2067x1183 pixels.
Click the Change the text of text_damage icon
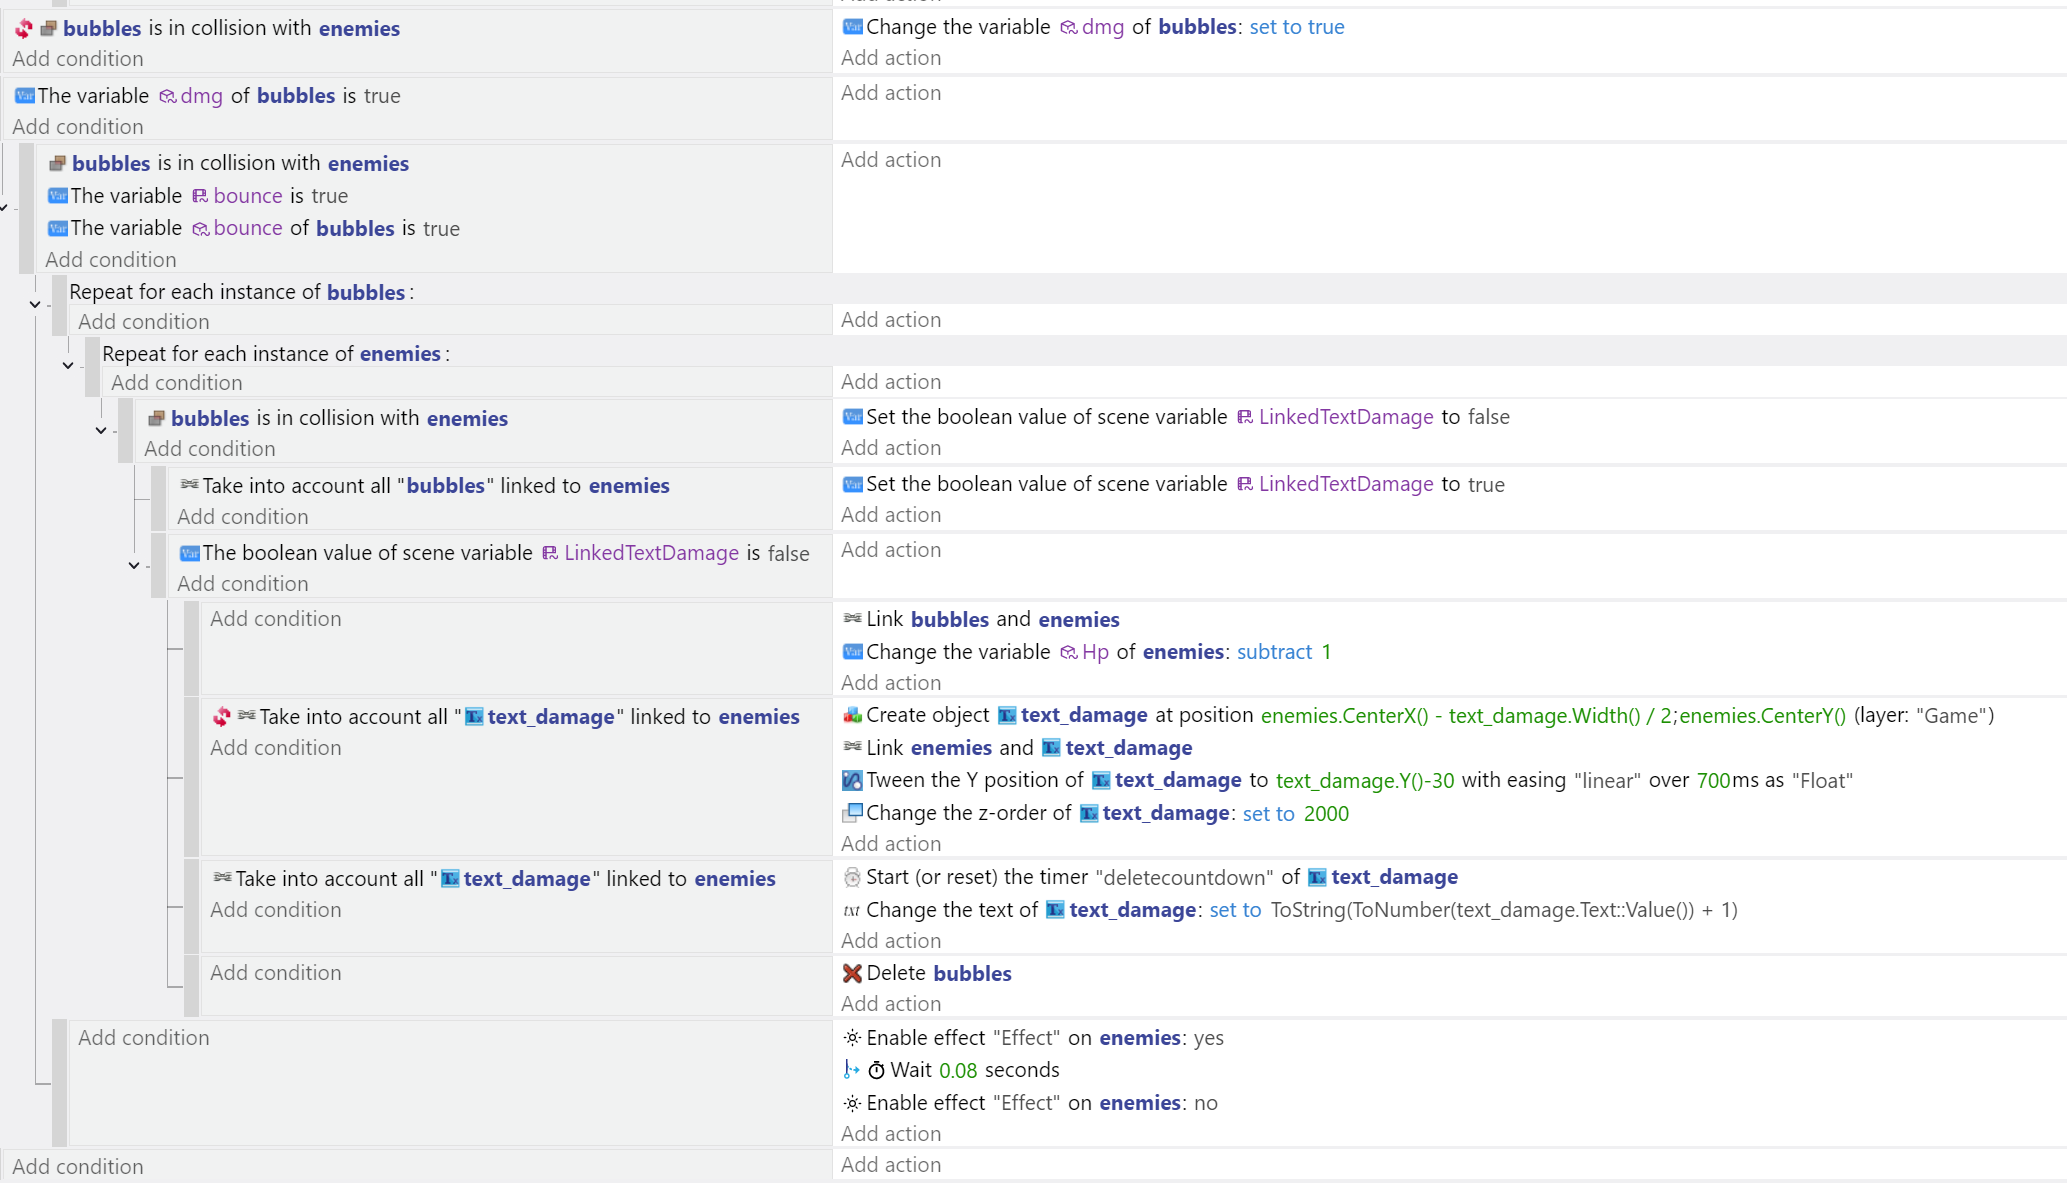coord(852,910)
